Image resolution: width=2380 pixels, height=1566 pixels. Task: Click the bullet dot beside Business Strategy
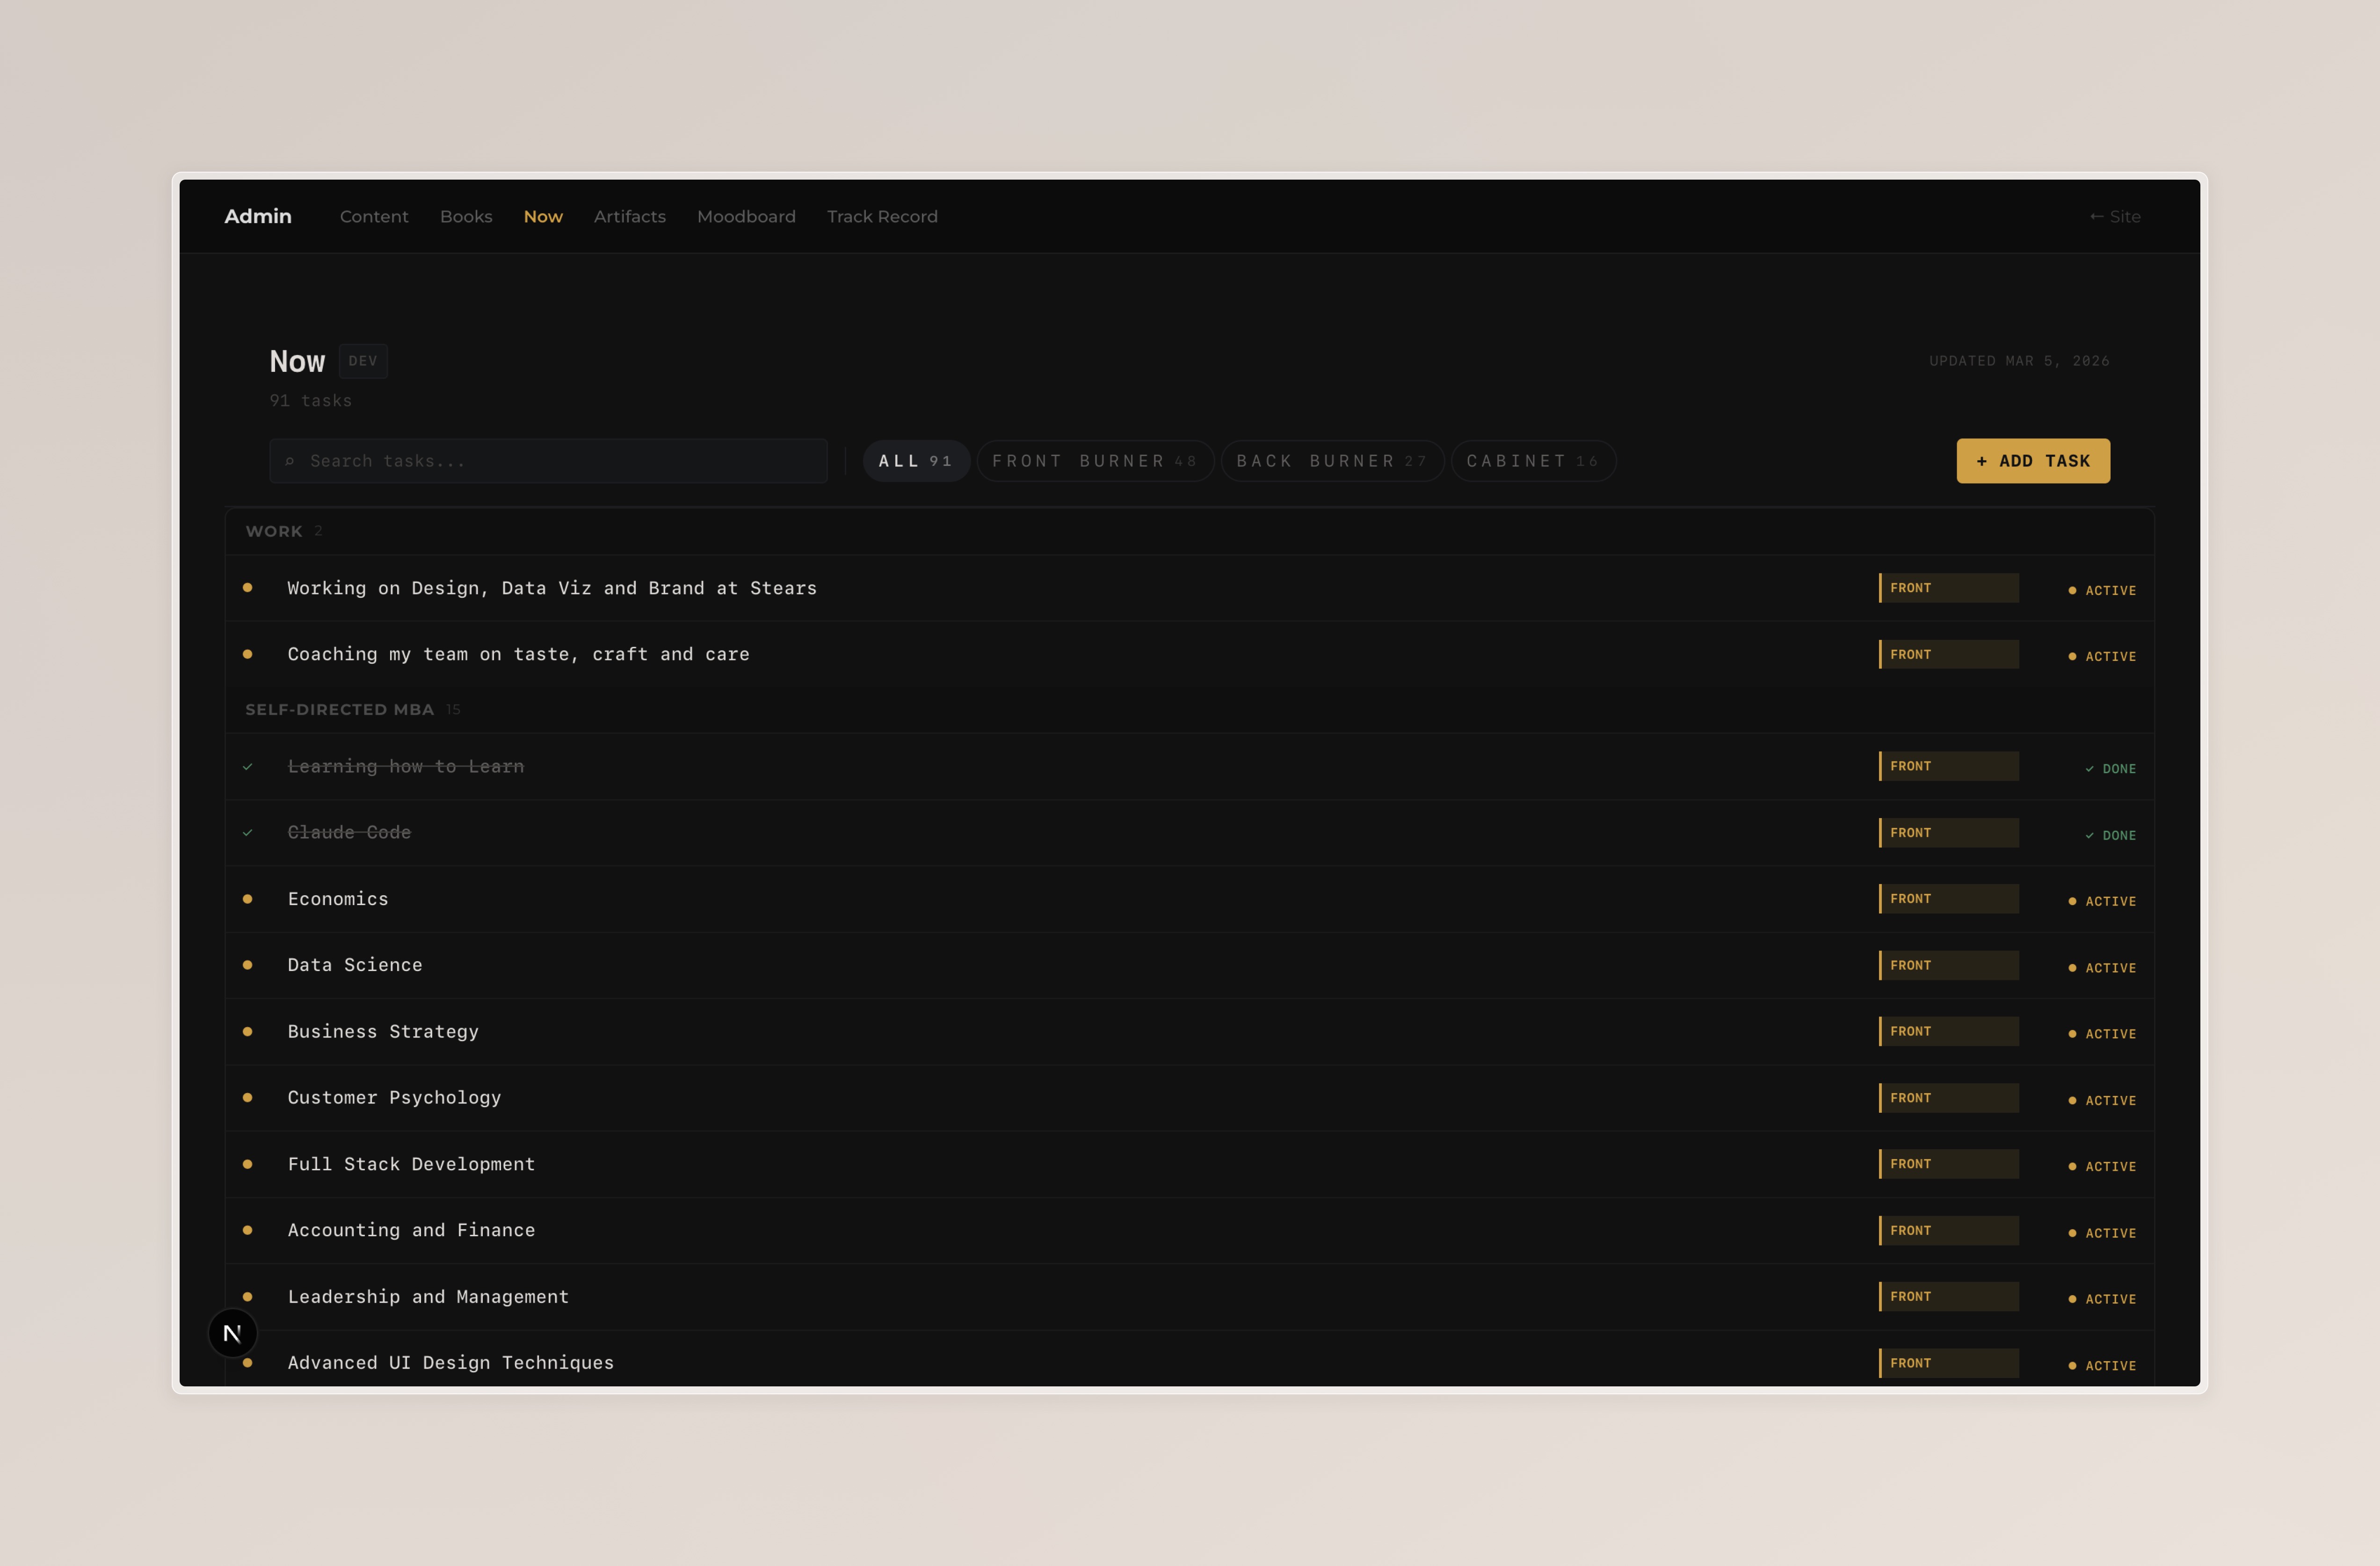pyautogui.click(x=247, y=1031)
